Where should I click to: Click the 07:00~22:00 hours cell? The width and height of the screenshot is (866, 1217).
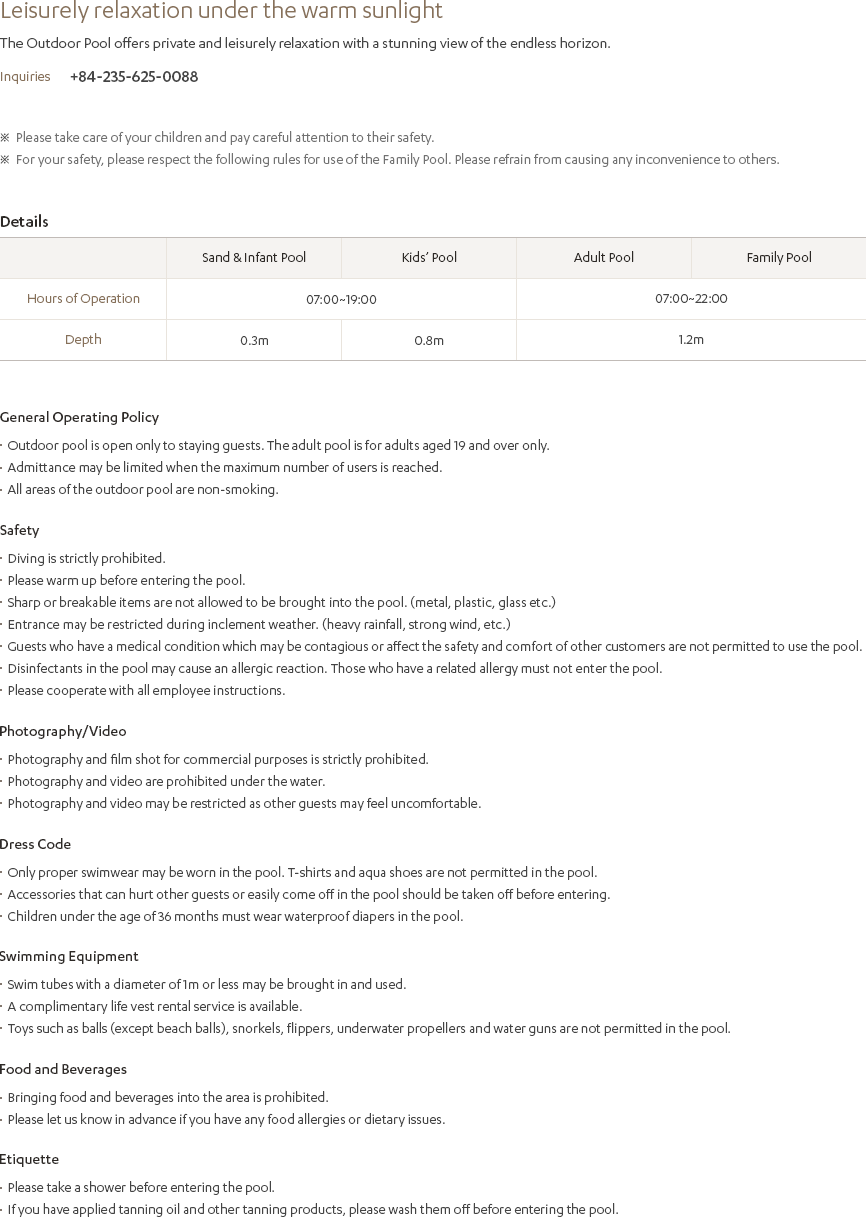point(691,299)
